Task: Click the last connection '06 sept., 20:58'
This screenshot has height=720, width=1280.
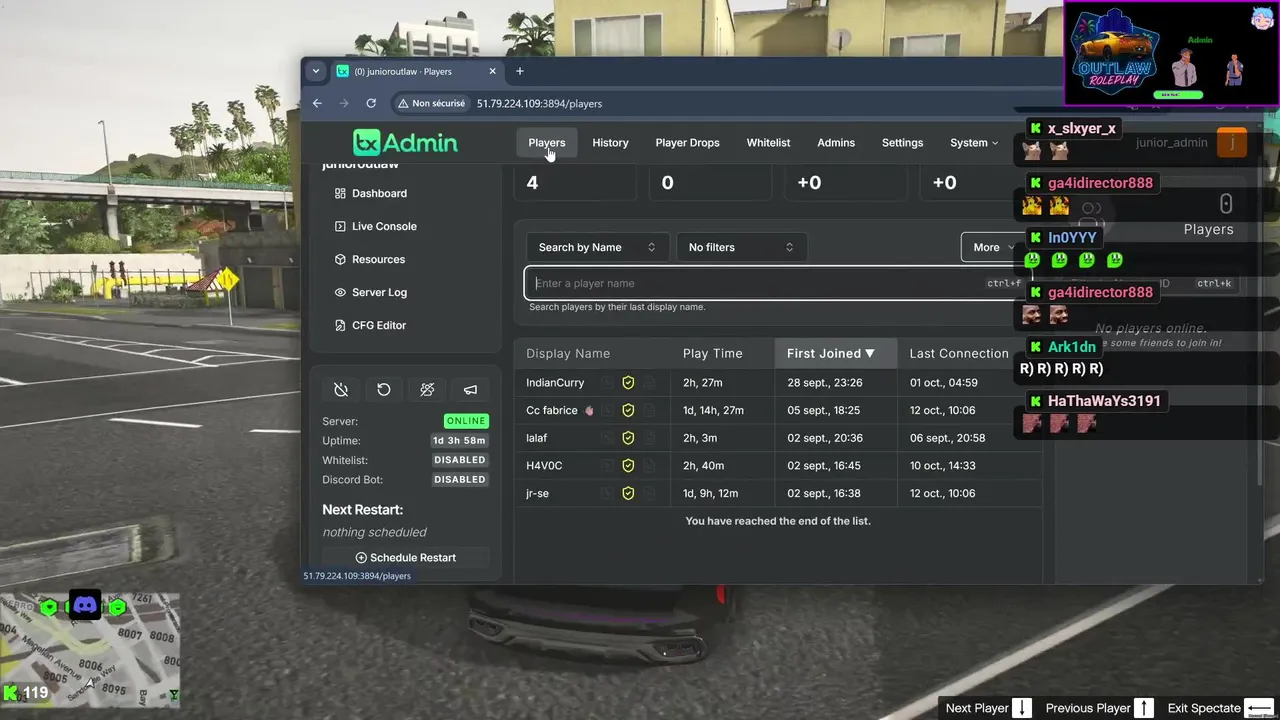Action: click(947, 438)
